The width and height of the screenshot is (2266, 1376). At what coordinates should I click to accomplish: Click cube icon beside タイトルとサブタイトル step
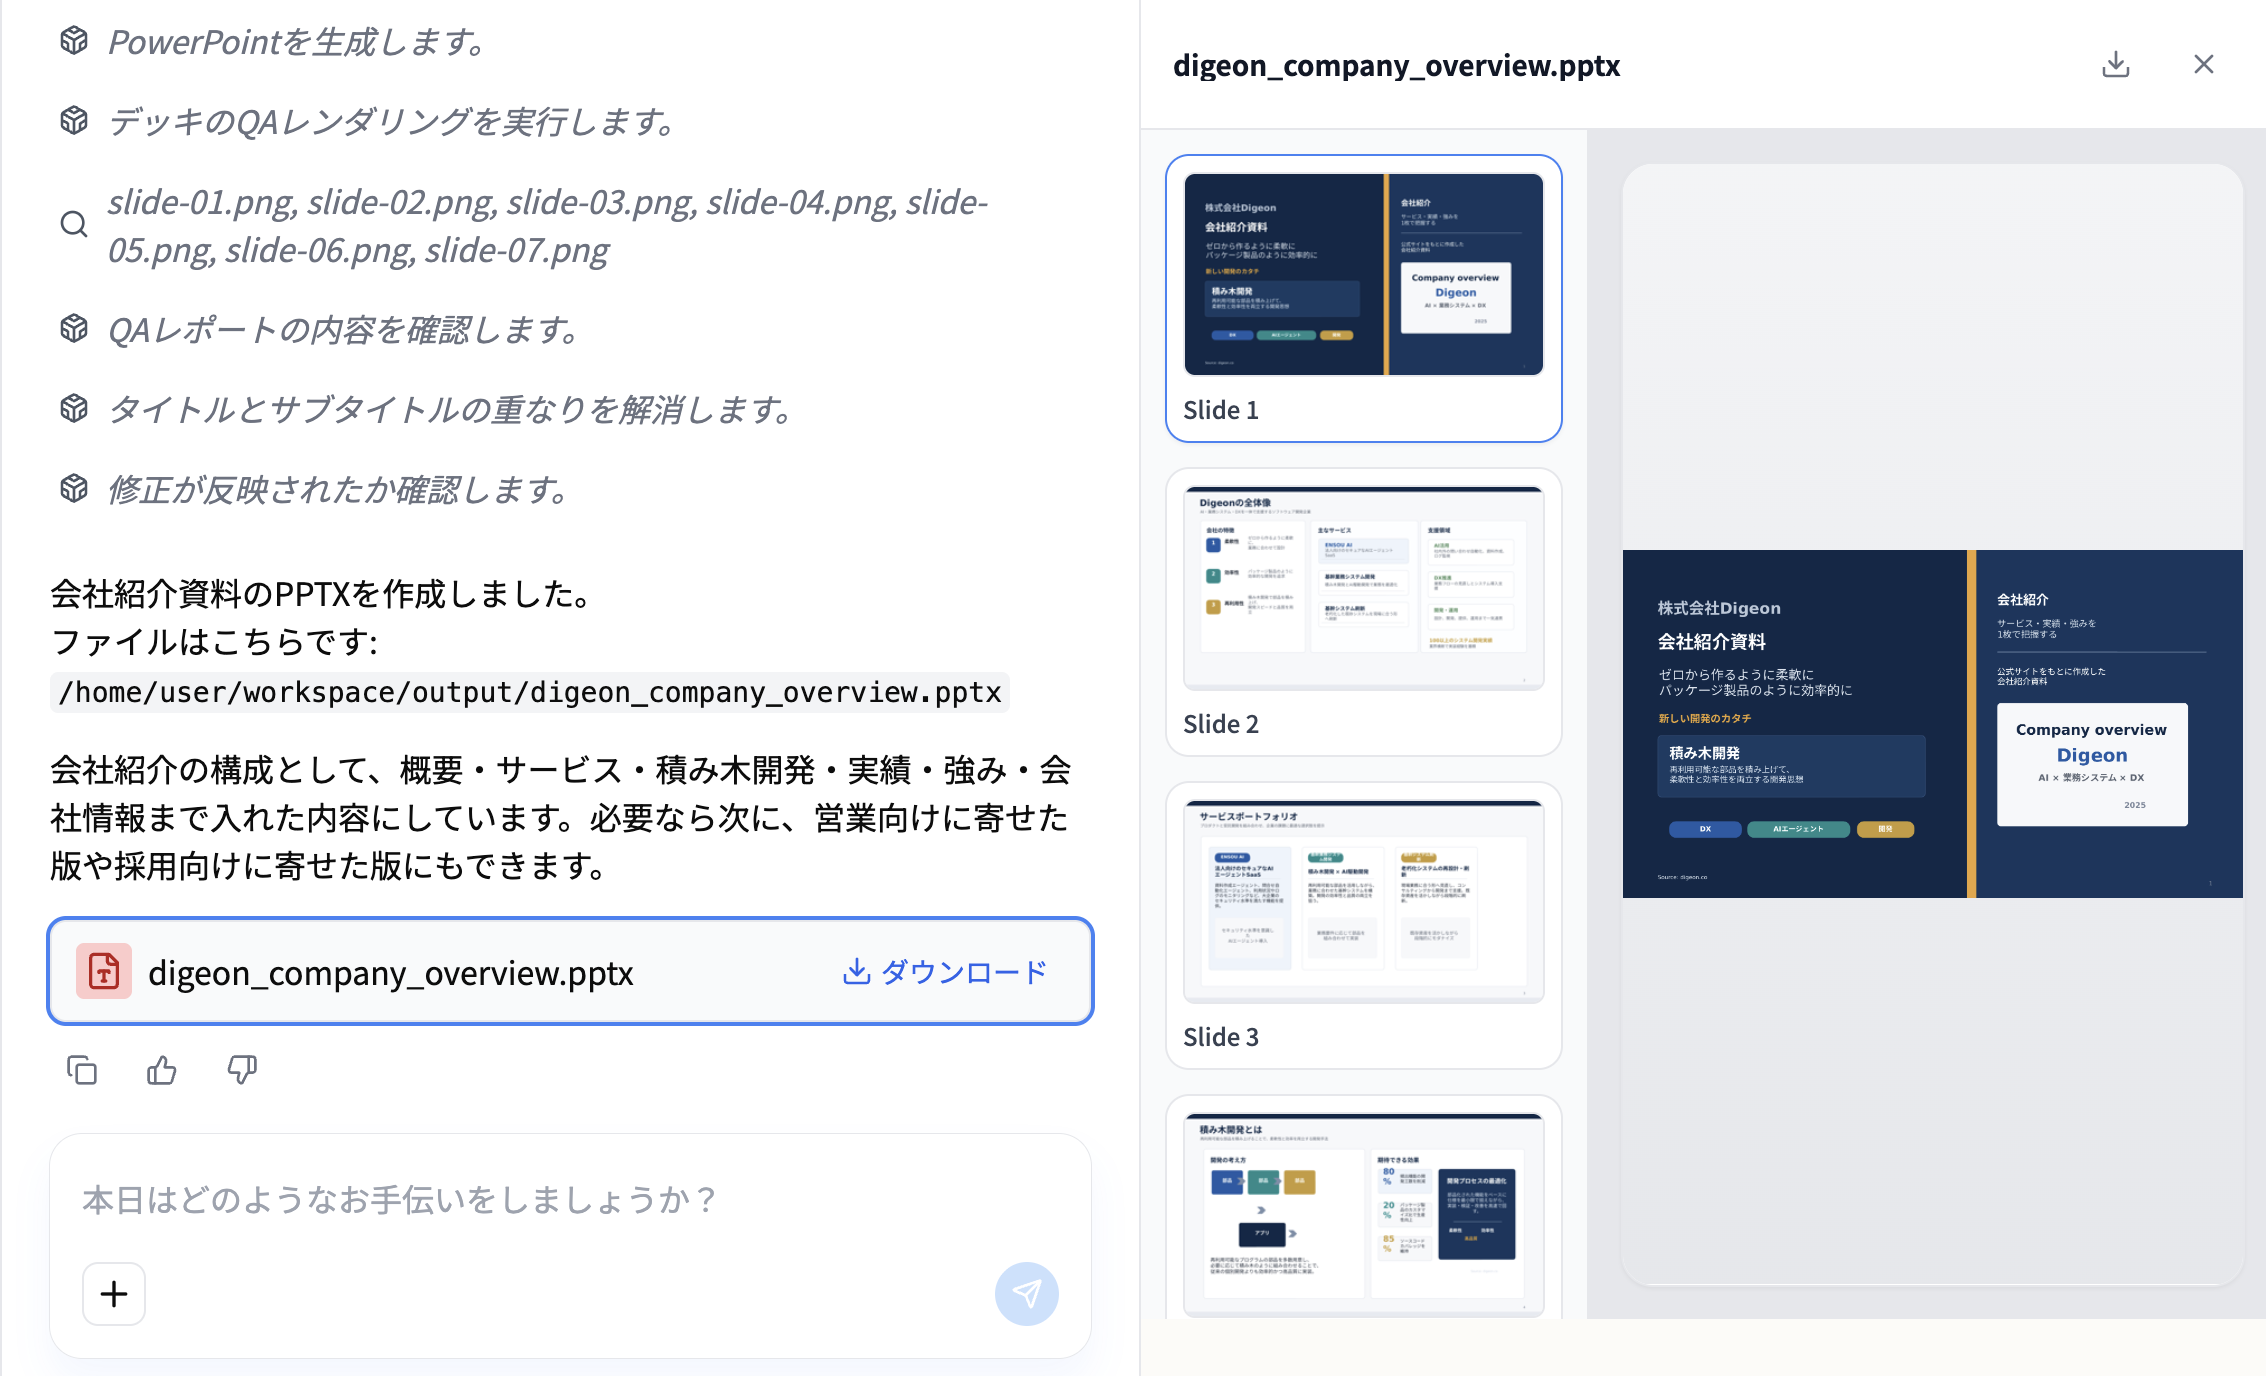pos(74,409)
